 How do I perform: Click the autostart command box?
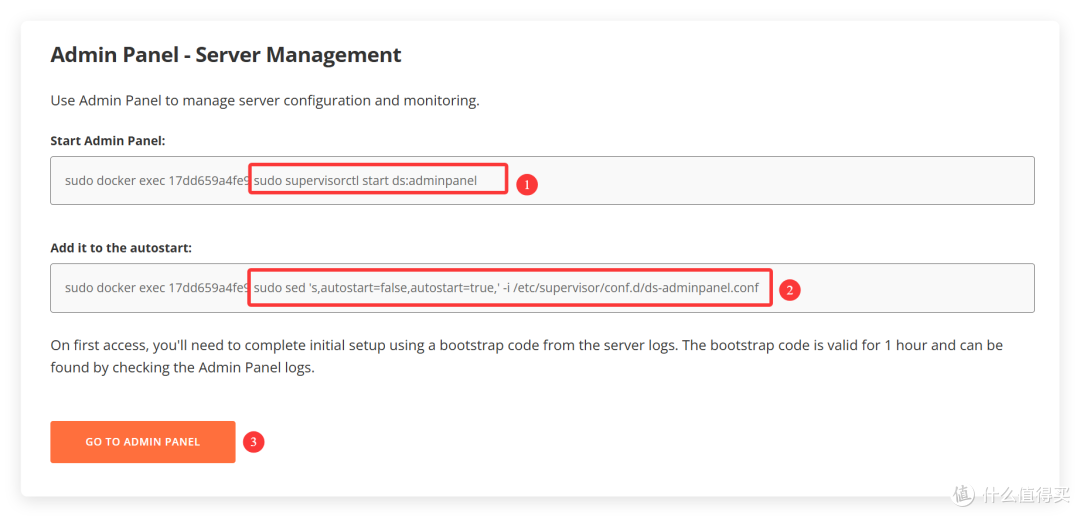[542, 288]
